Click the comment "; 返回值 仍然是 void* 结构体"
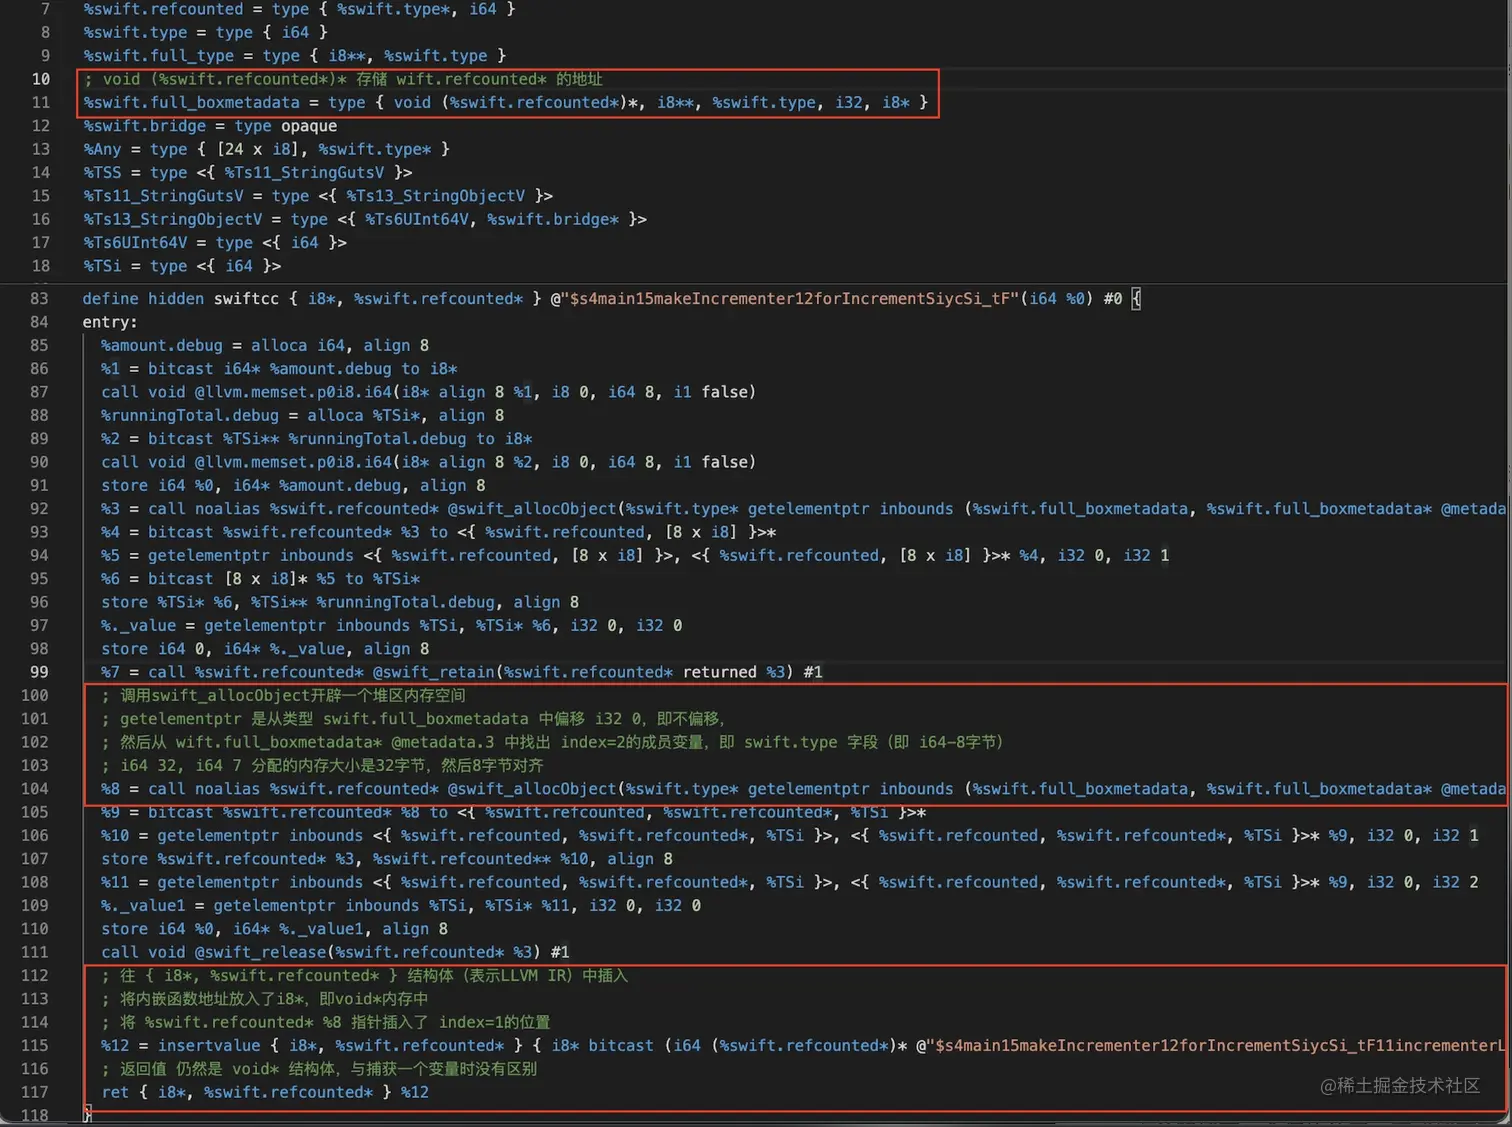This screenshot has width=1512, height=1127. tap(319, 1068)
